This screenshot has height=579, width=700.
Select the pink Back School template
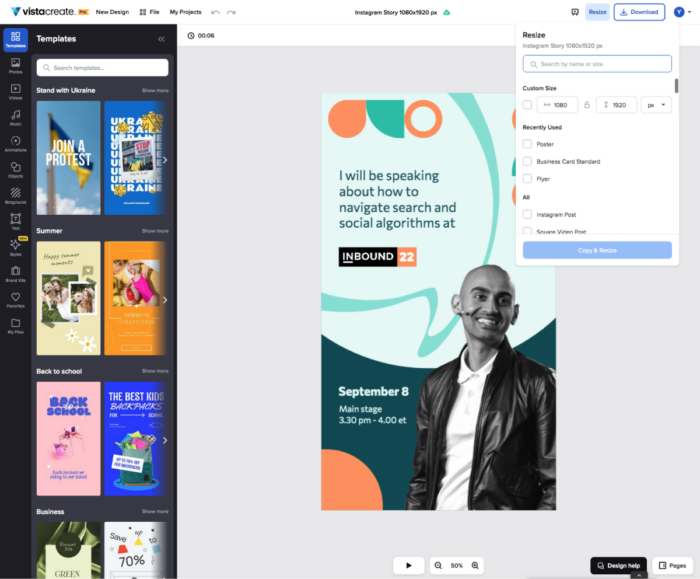(68, 438)
